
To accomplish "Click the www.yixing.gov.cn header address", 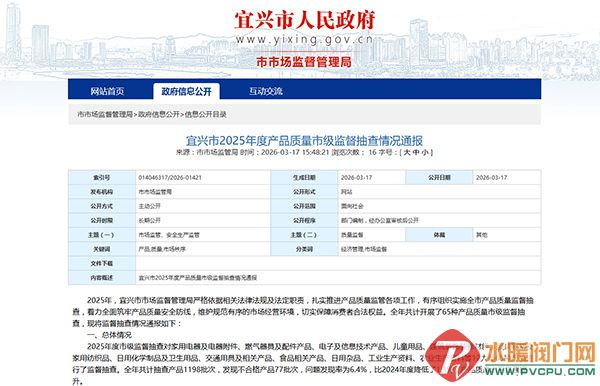I will tap(305, 39).
